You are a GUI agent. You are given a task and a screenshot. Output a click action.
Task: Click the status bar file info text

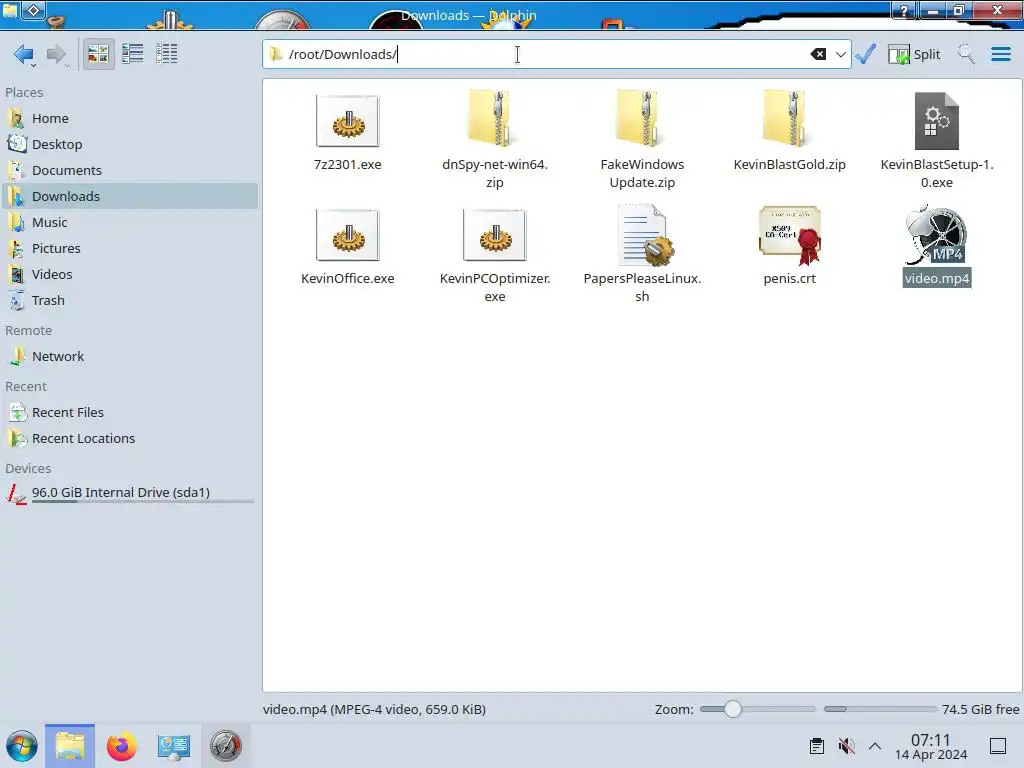[374, 709]
